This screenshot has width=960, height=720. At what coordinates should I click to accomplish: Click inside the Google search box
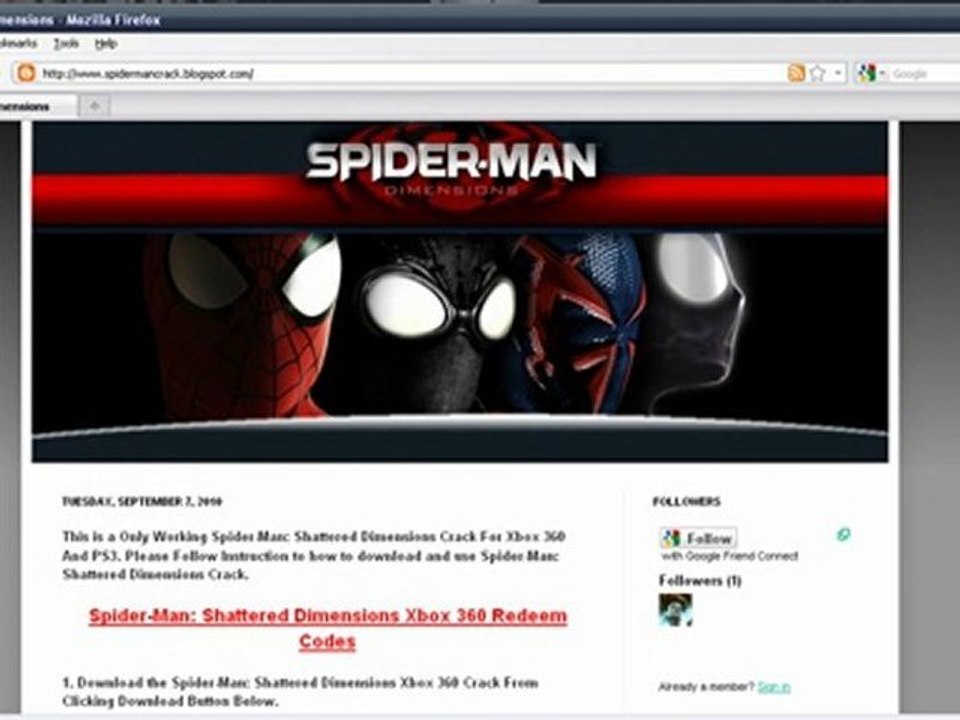tap(923, 74)
